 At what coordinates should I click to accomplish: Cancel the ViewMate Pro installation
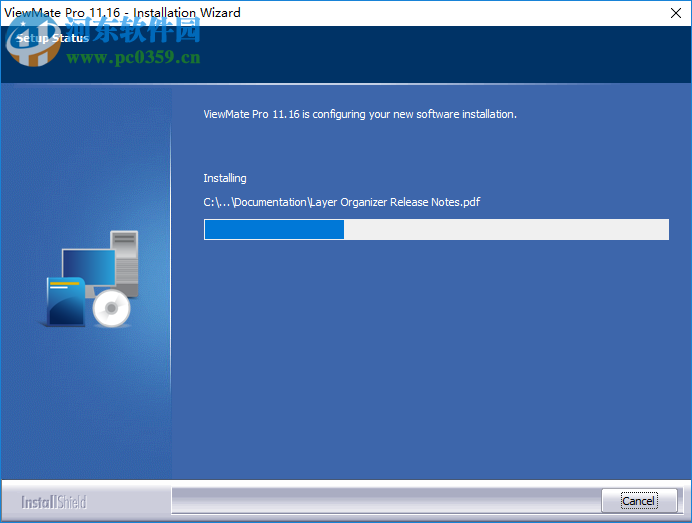[x=639, y=500]
